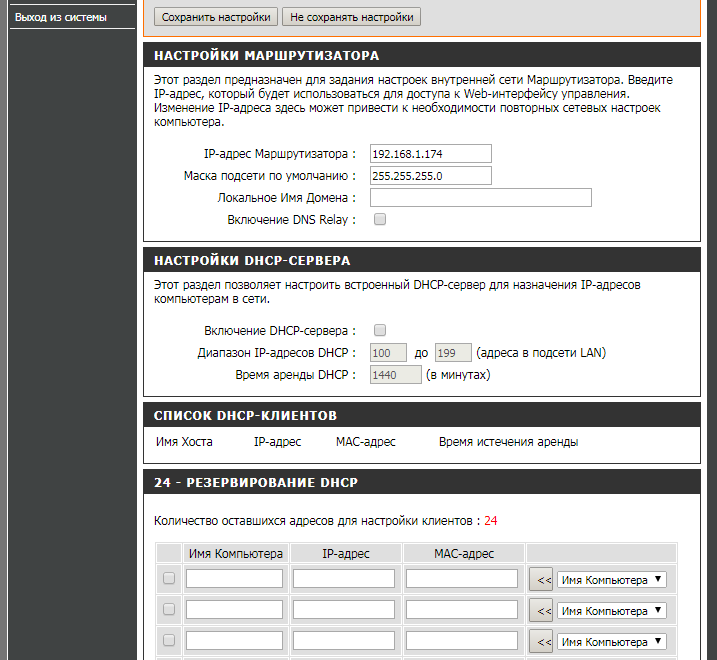The width and height of the screenshot is (717, 660).
Task: Open second row Имя Компьютера dropdown
Action: (x=612, y=610)
